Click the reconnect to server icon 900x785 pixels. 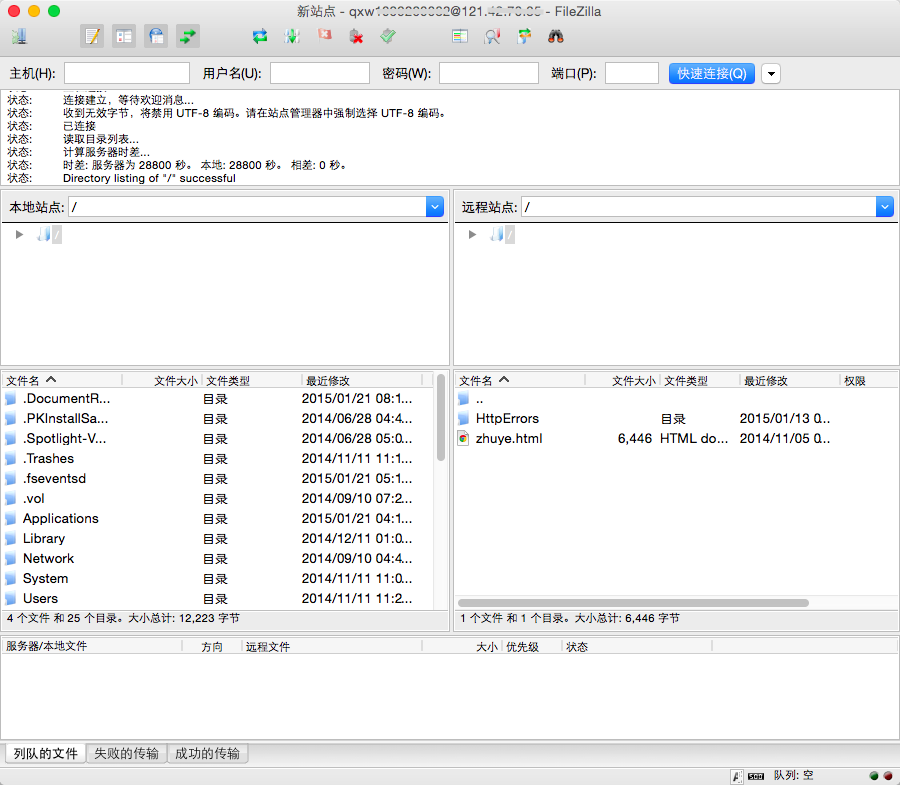[x=388, y=37]
